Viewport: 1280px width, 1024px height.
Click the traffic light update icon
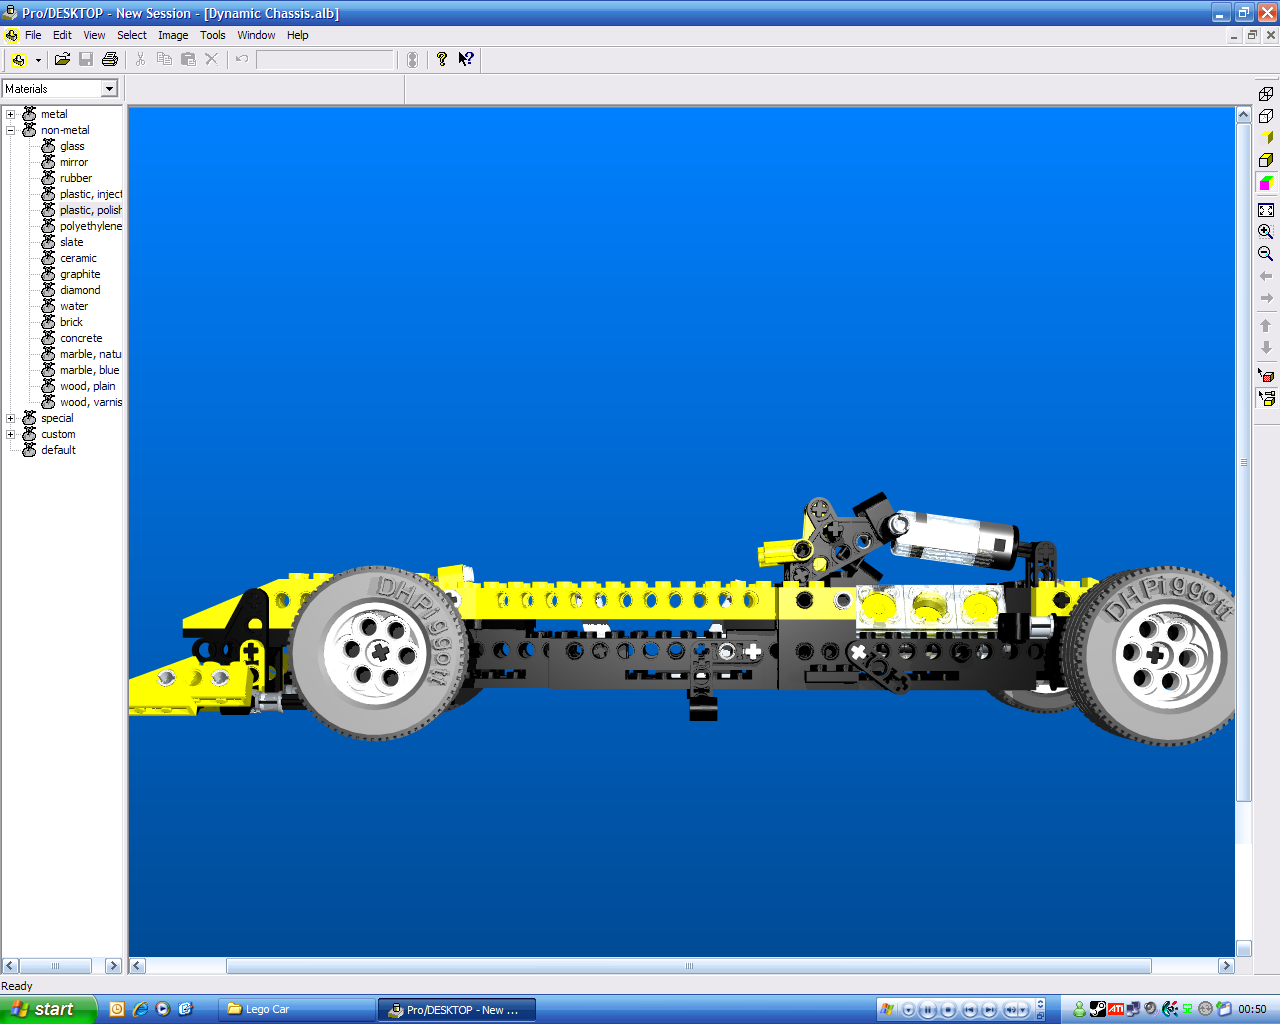[x=412, y=60]
